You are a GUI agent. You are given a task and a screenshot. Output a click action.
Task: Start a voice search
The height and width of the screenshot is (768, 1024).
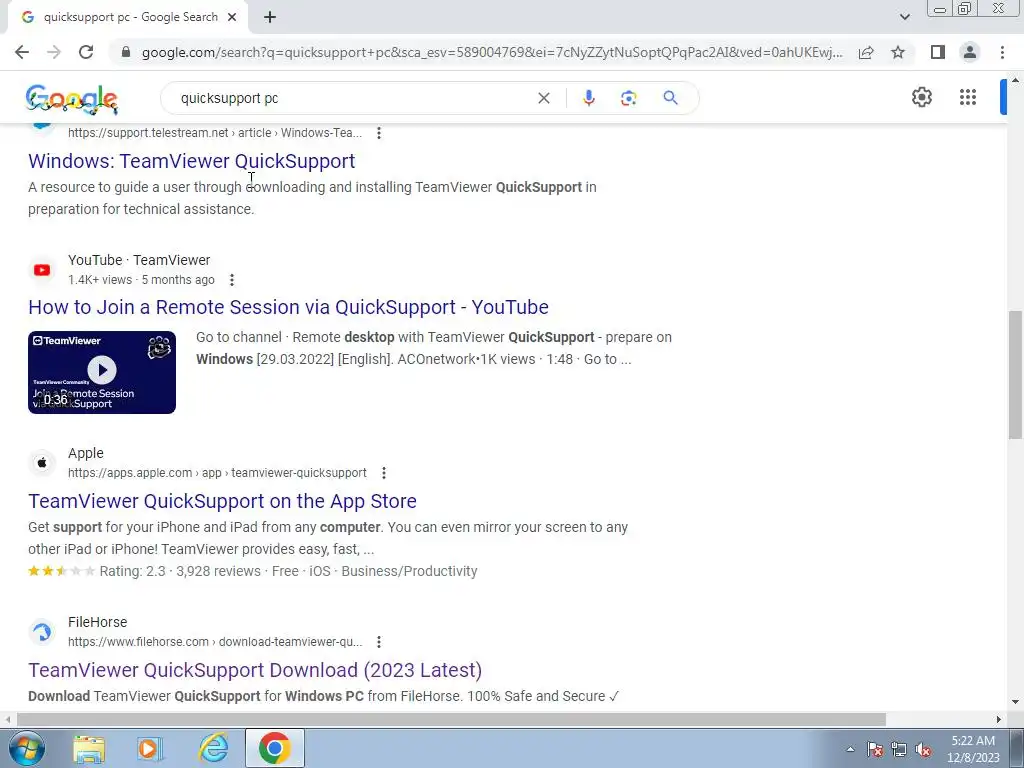588,98
